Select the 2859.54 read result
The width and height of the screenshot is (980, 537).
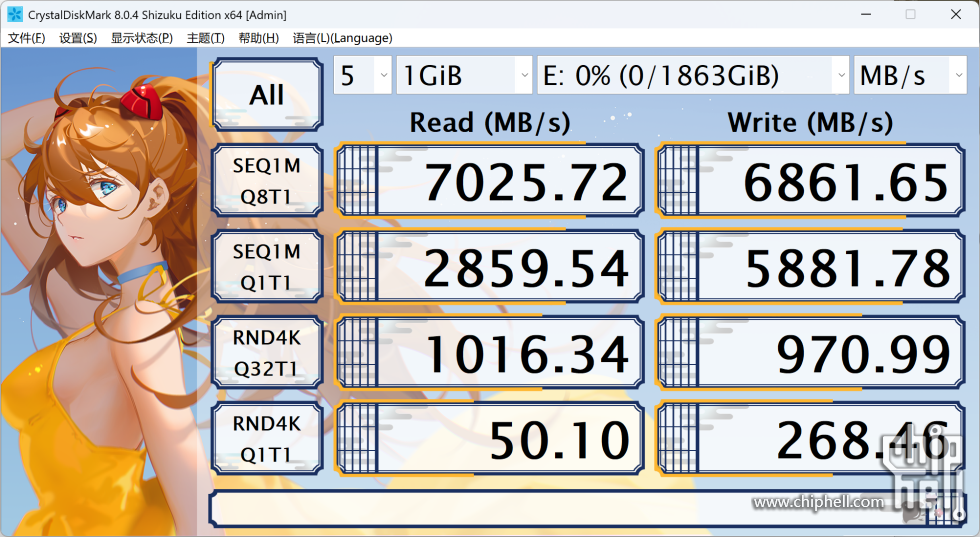tap(490, 266)
